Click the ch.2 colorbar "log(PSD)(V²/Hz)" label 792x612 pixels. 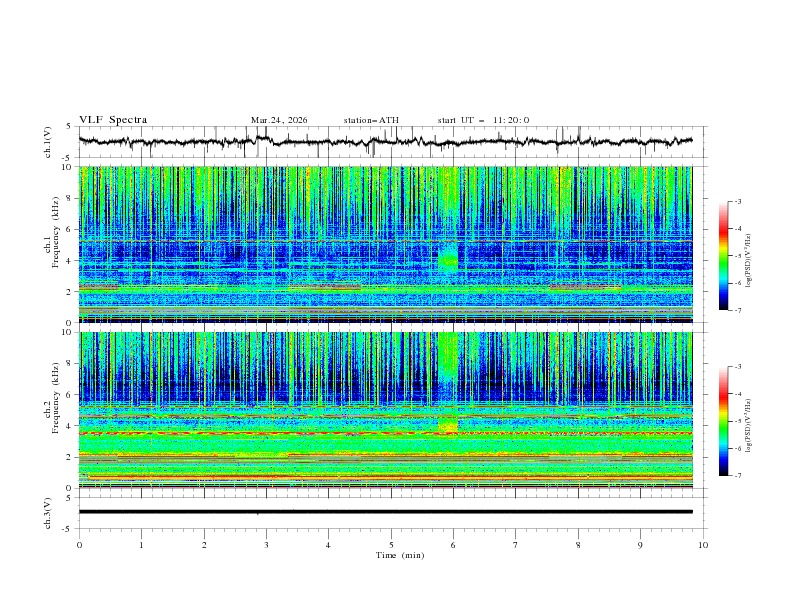[748, 425]
